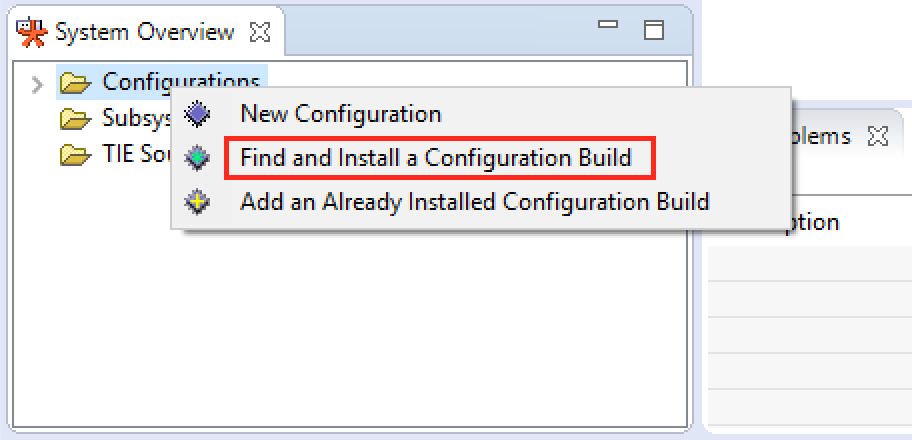Select the Configurations tree item label
The height and width of the screenshot is (440, 912).
click(x=180, y=82)
